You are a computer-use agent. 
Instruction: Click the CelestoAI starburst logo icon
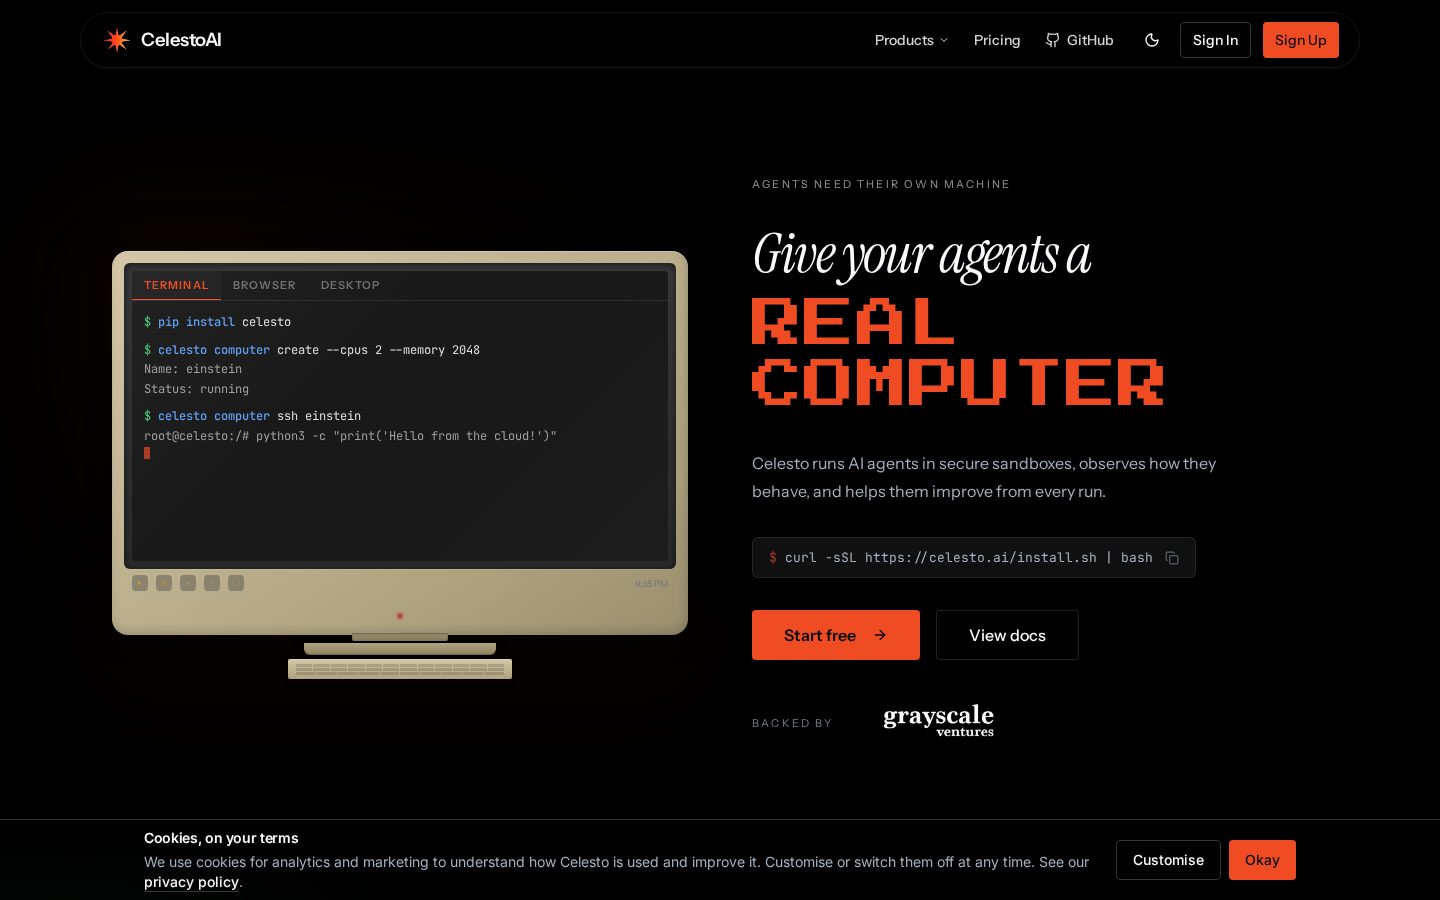[x=117, y=40]
